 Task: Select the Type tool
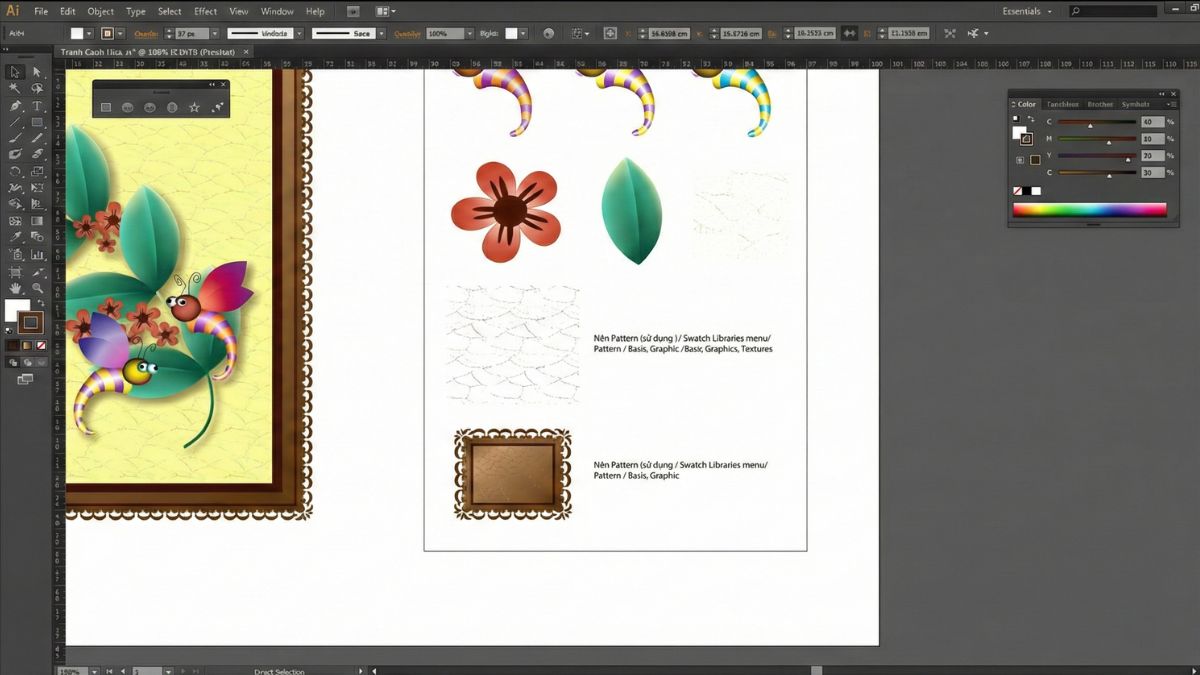point(37,106)
